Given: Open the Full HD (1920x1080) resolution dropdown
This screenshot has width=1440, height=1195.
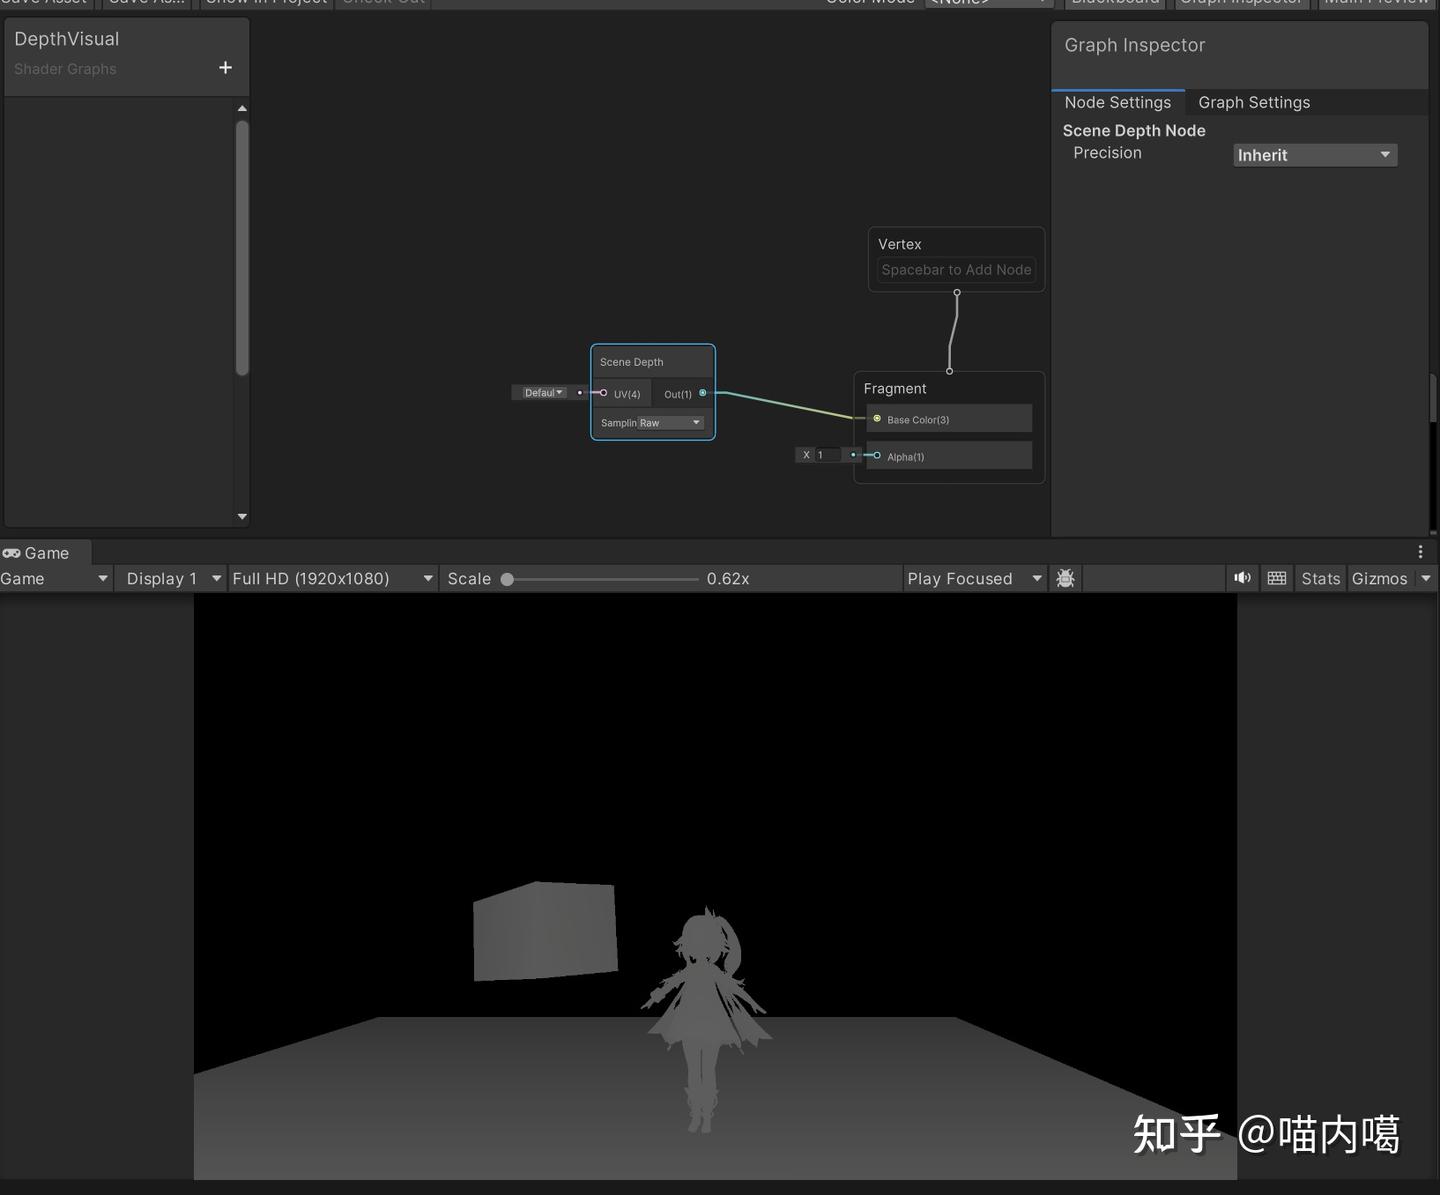Looking at the screenshot, I should [x=330, y=578].
